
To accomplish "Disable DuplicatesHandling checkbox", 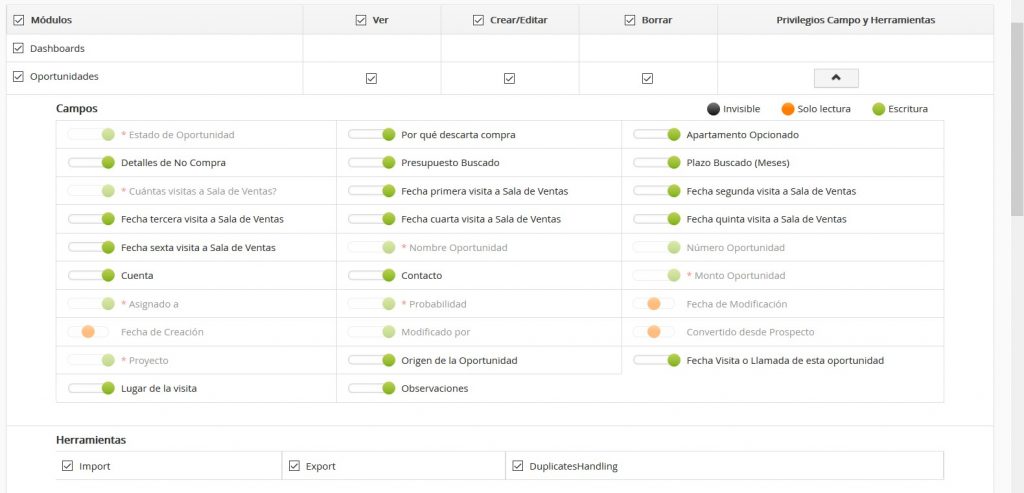I will pyautogui.click(x=518, y=466).
